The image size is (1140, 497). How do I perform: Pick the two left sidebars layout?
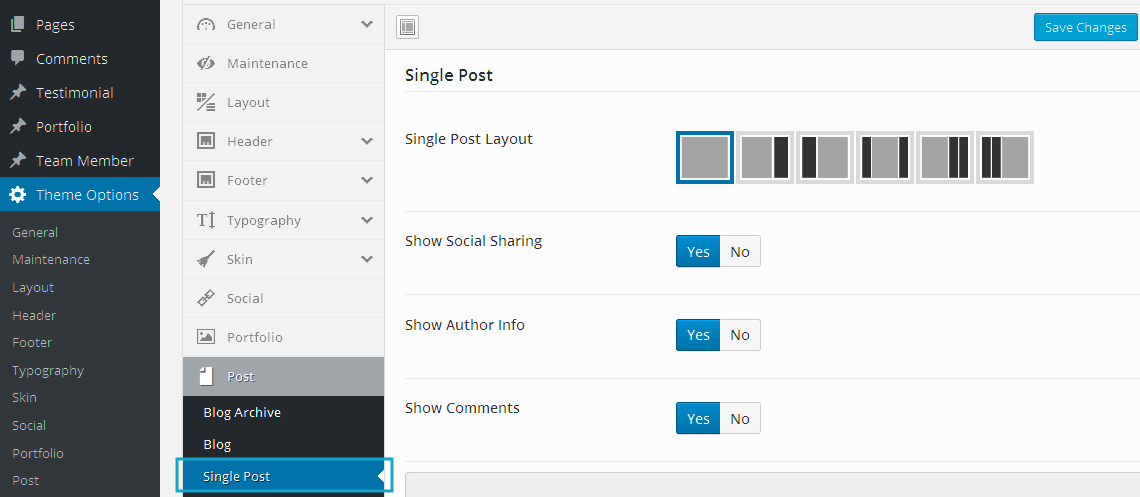click(1005, 158)
